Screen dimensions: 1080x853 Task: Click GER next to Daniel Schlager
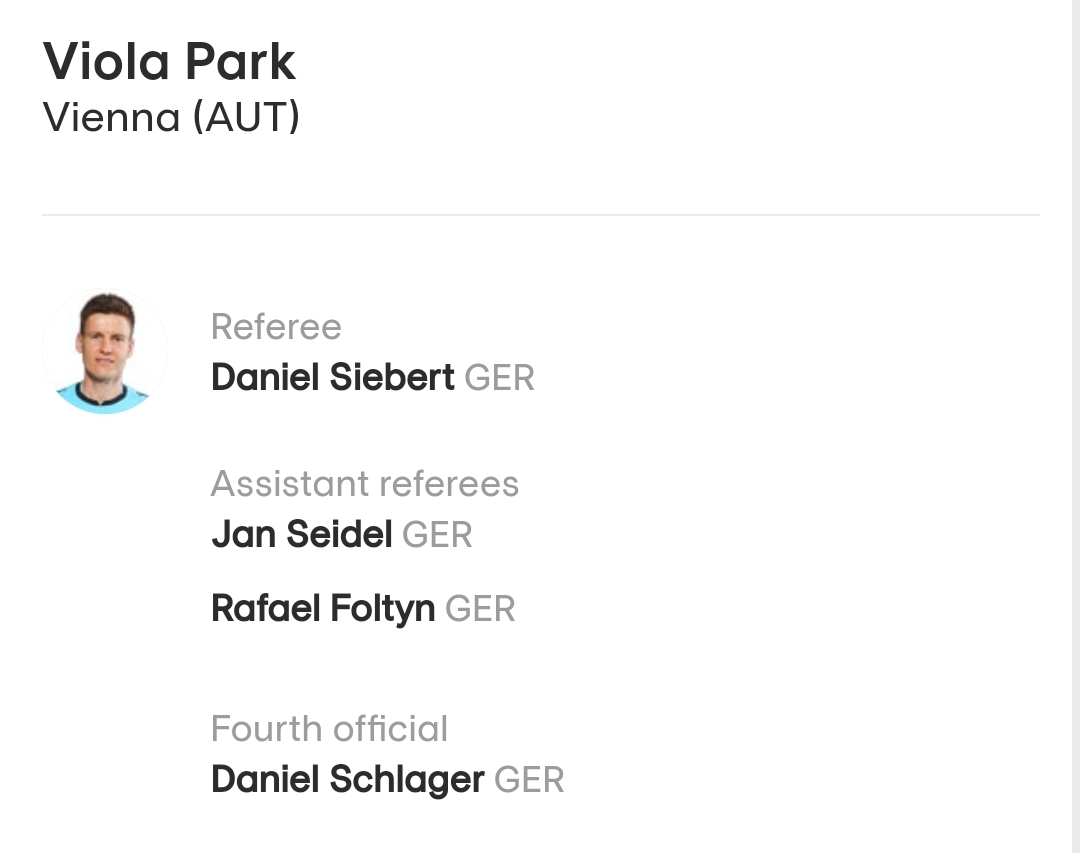pos(529,780)
